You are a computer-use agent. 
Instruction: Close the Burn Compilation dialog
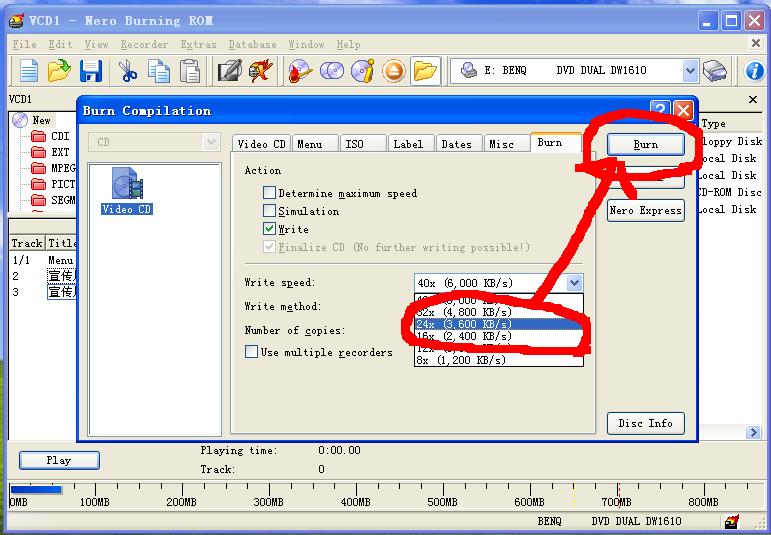pos(683,110)
